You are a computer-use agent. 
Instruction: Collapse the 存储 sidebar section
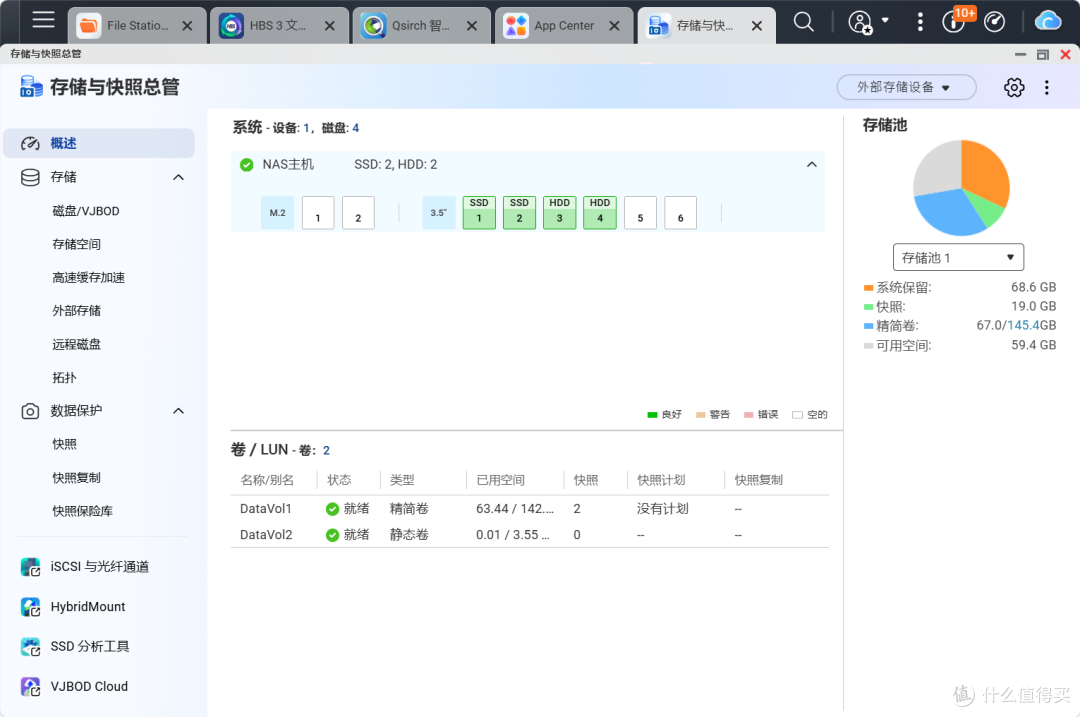pyautogui.click(x=178, y=178)
